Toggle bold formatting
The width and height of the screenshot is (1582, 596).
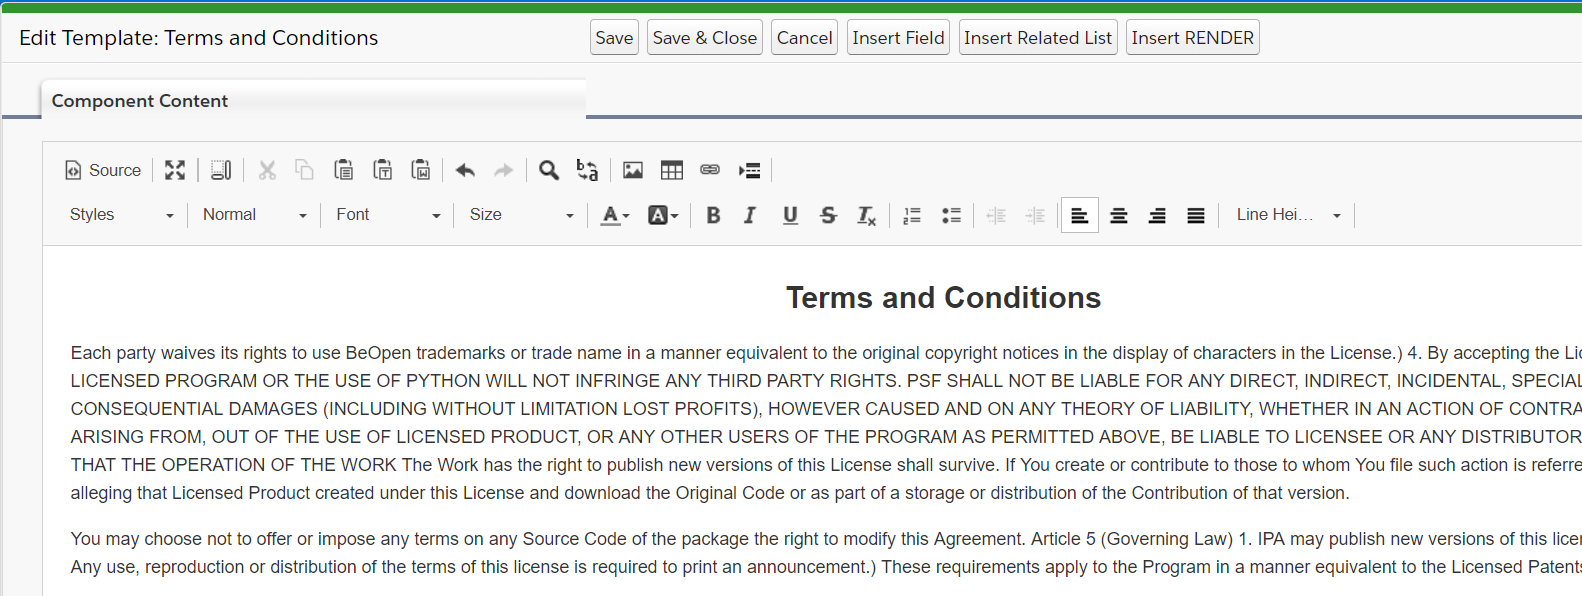(x=713, y=215)
